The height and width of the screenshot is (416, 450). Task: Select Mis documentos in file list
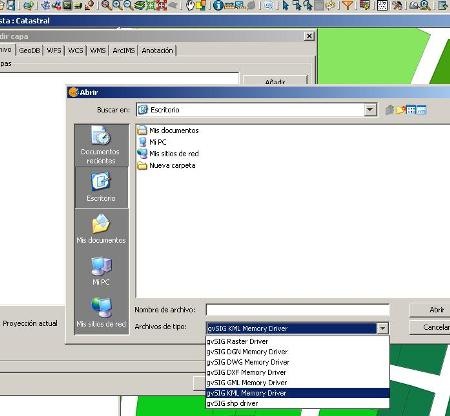point(168,130)
